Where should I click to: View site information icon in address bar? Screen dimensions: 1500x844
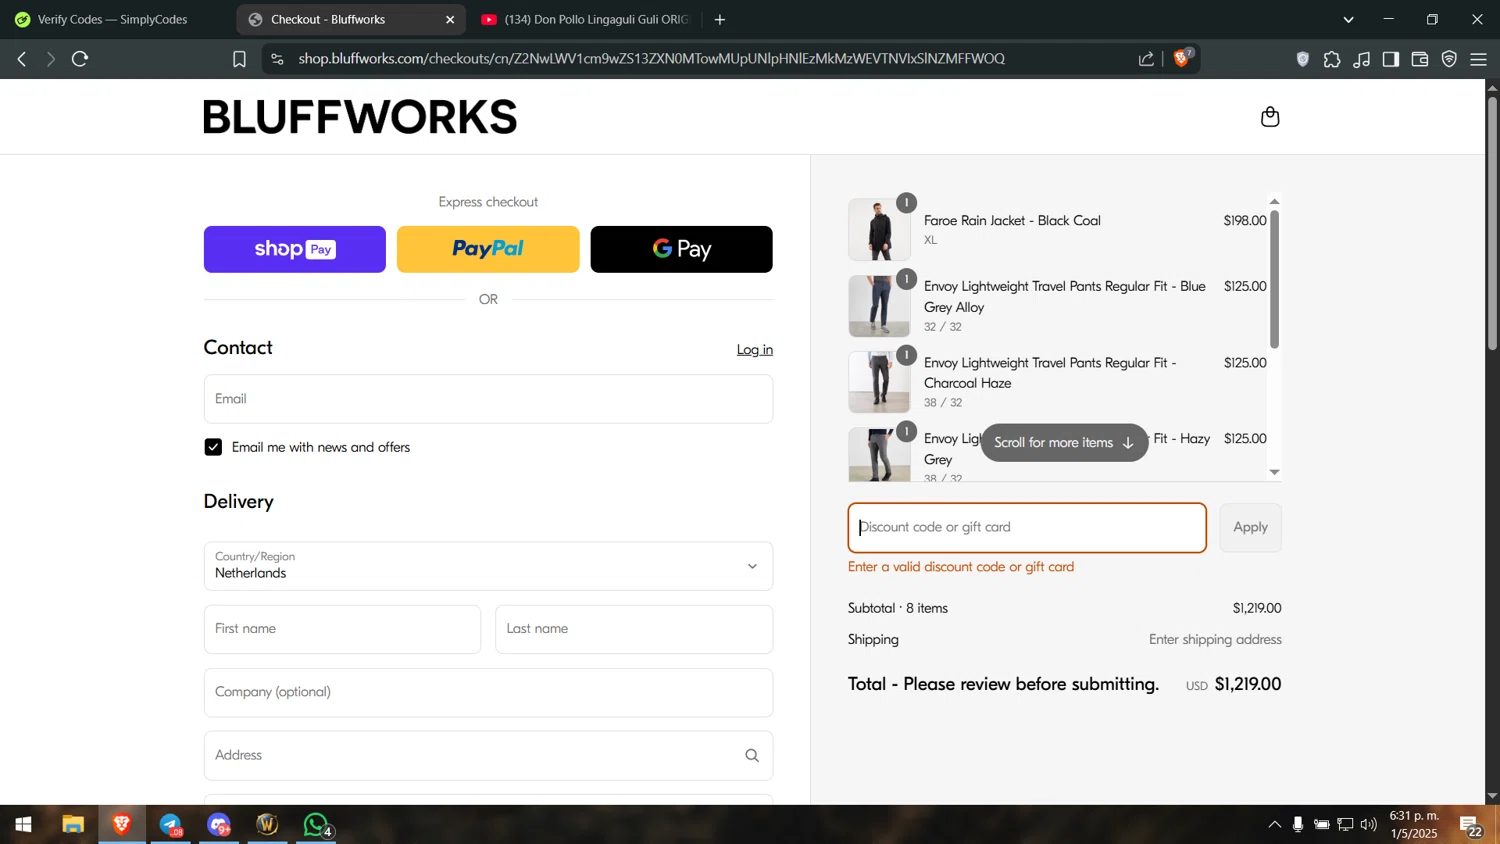277,59
